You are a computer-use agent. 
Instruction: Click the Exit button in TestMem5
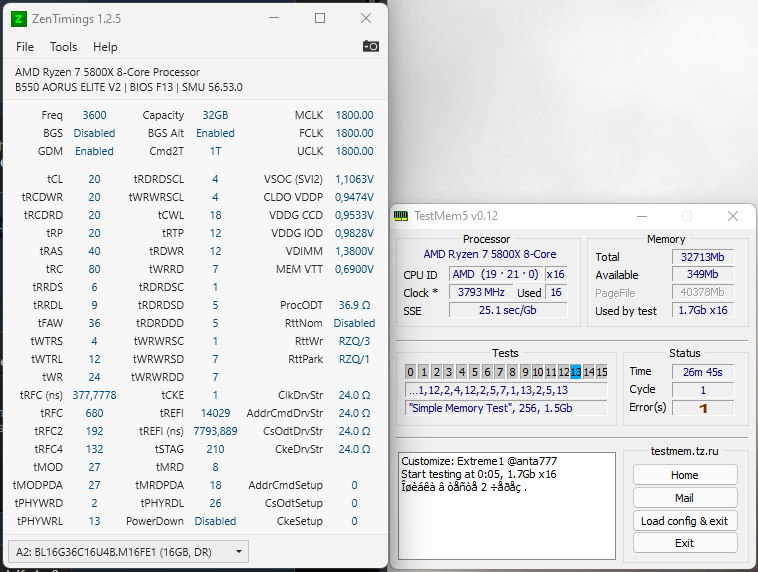tap(685, 543)
